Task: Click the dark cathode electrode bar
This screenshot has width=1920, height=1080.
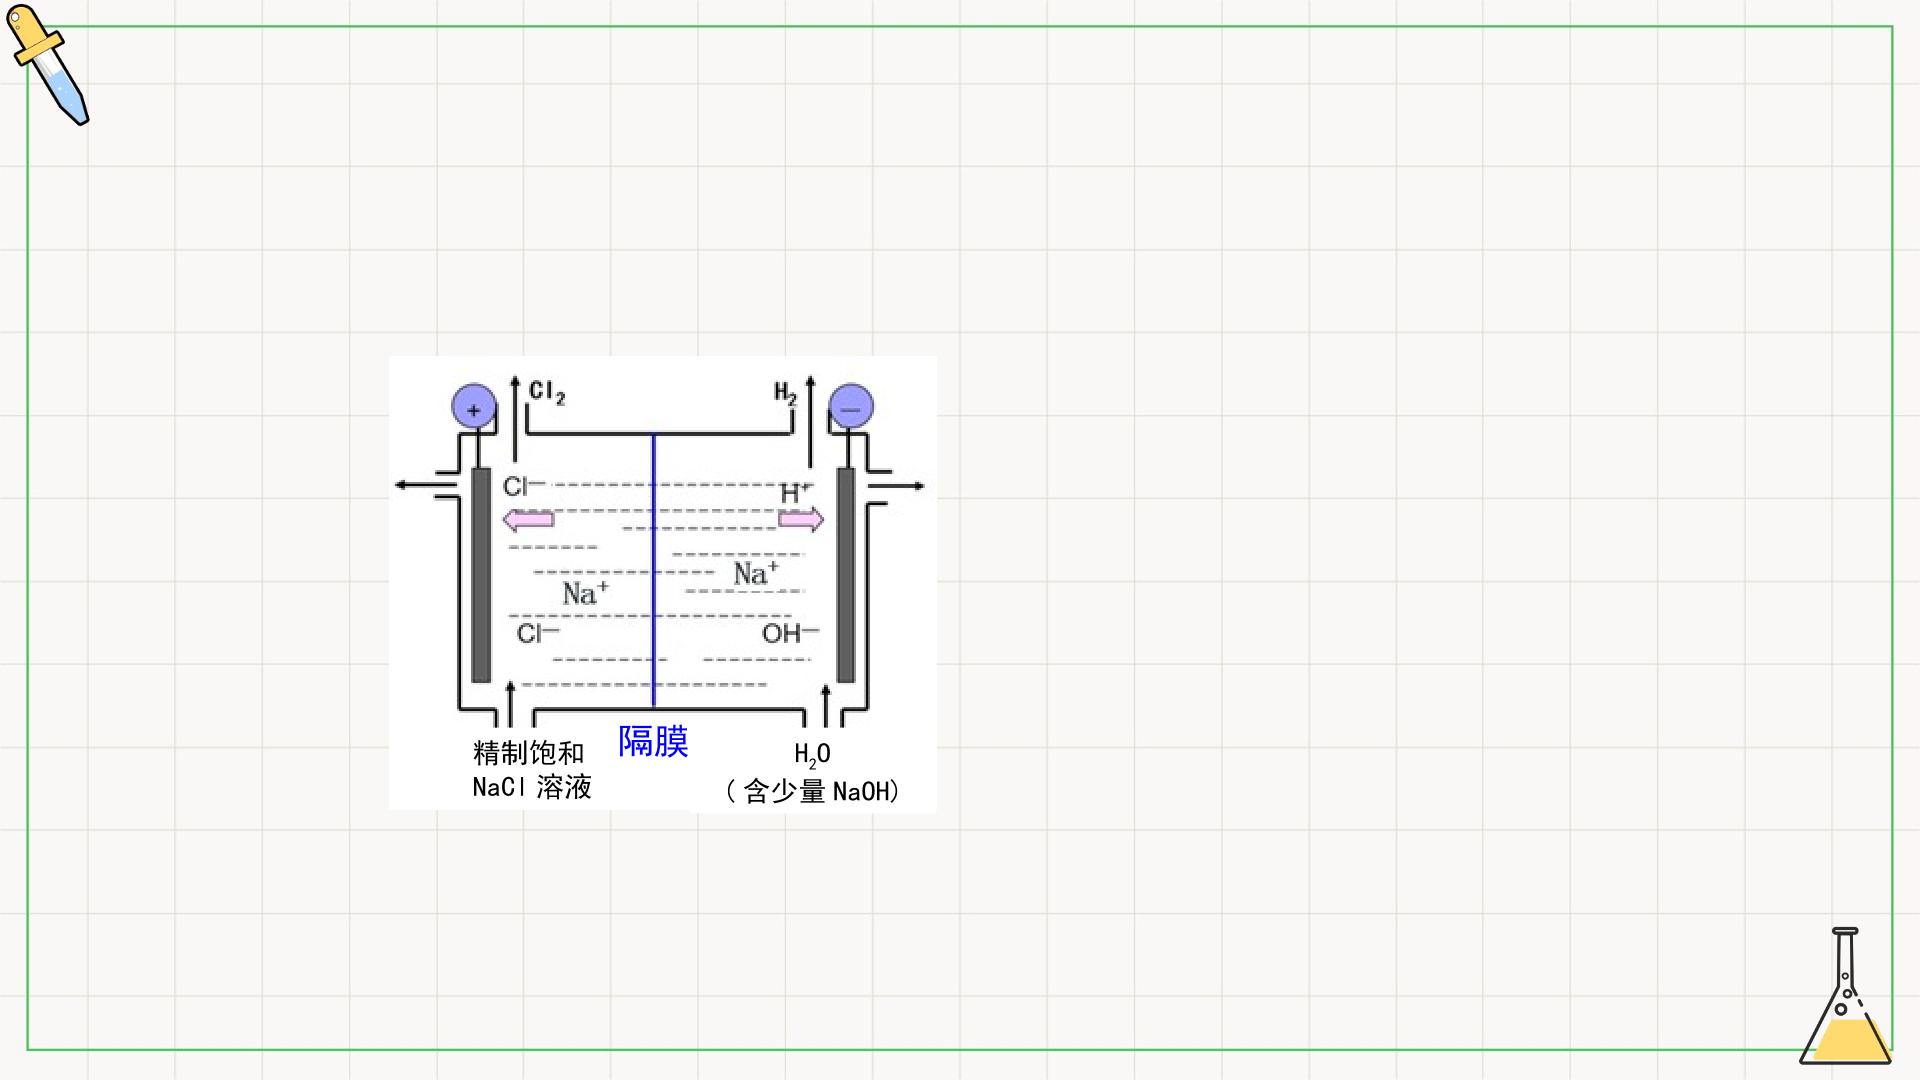Action: (846, 575)
